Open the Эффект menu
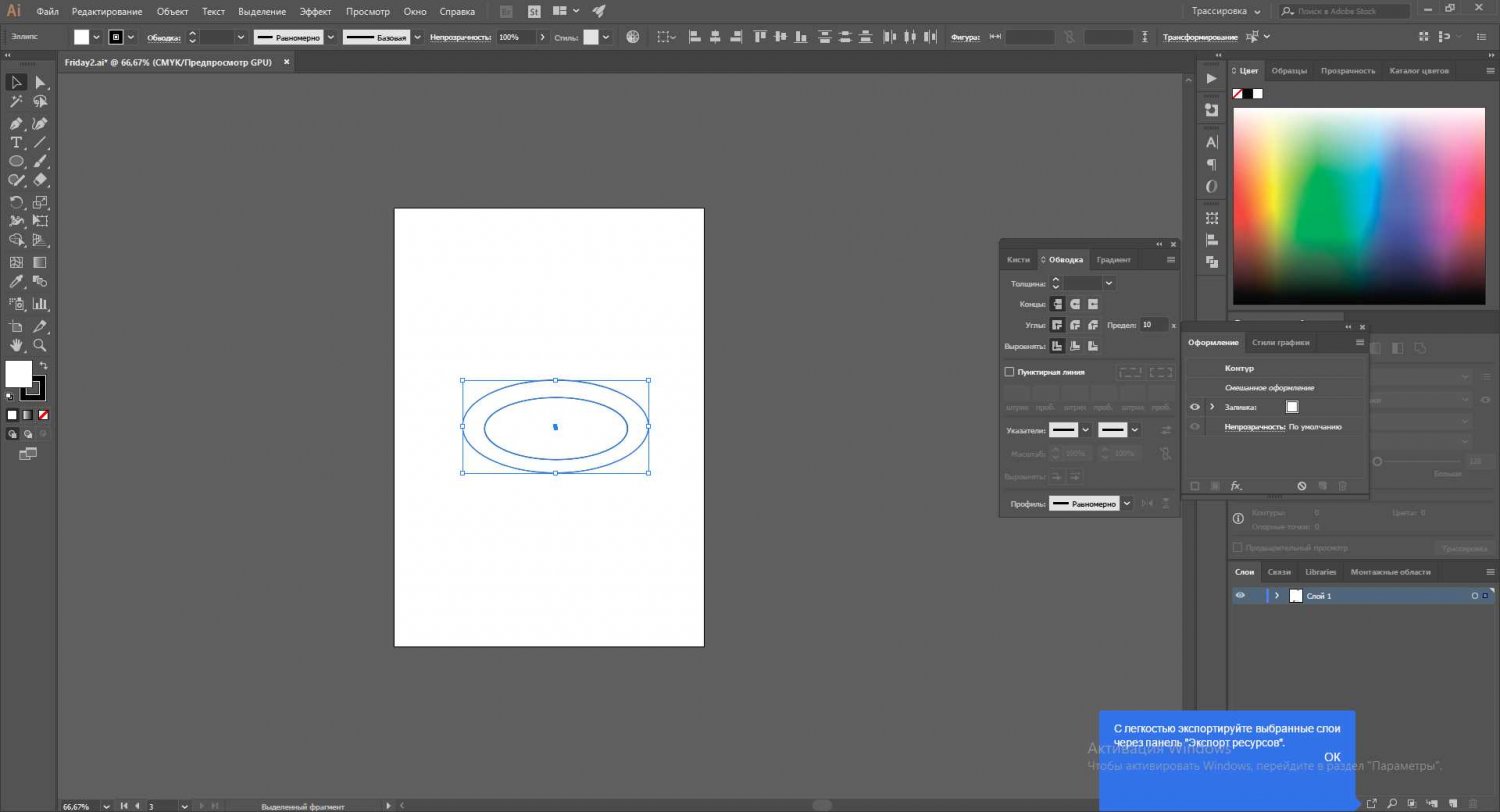This screenshot has height=812, width=1500. coord(315,12)
